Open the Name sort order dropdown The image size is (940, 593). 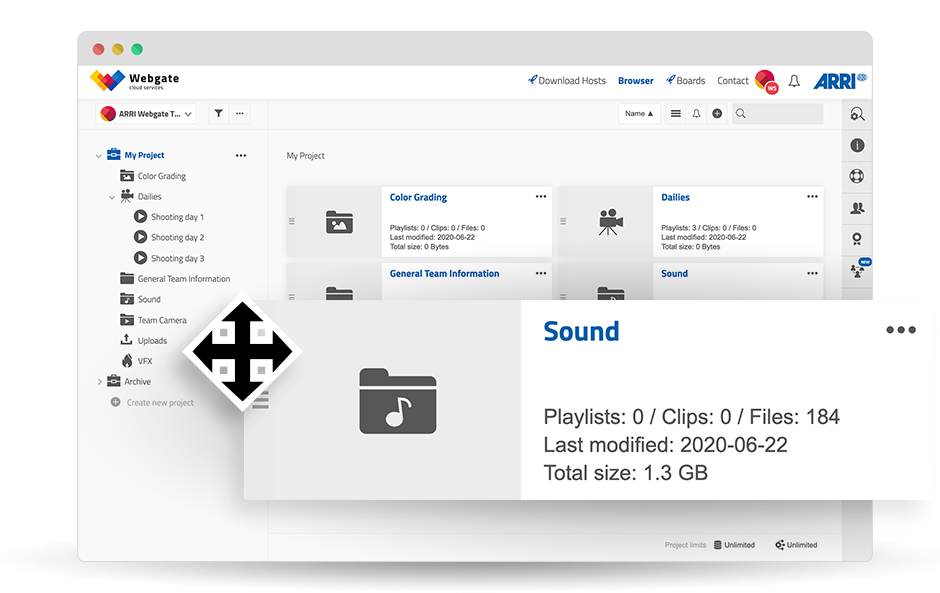[639, 114]
